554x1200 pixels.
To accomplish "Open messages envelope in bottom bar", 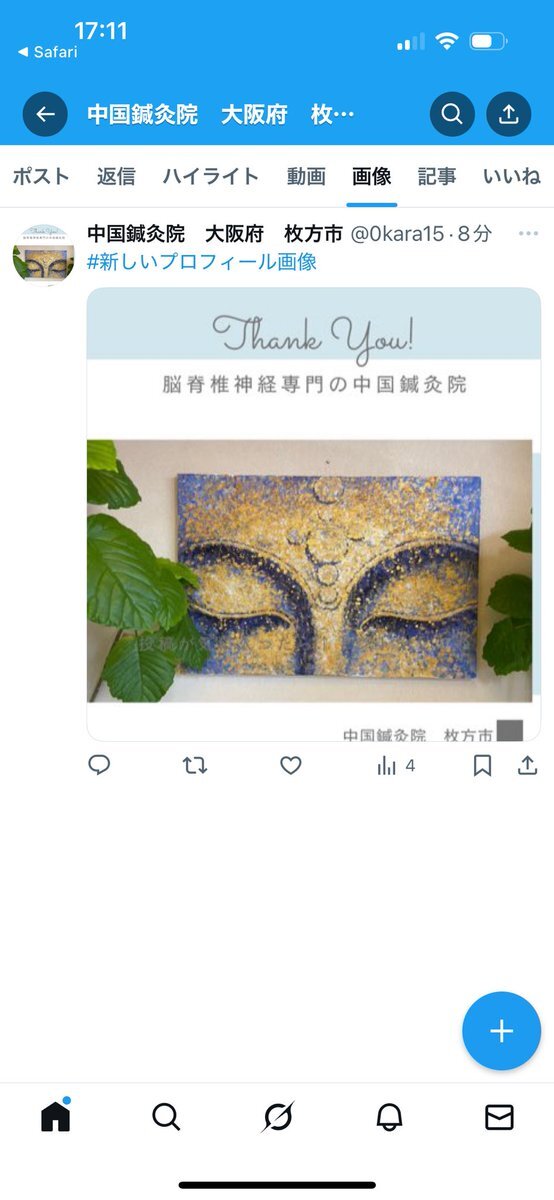I will (x=499, y=1117).
